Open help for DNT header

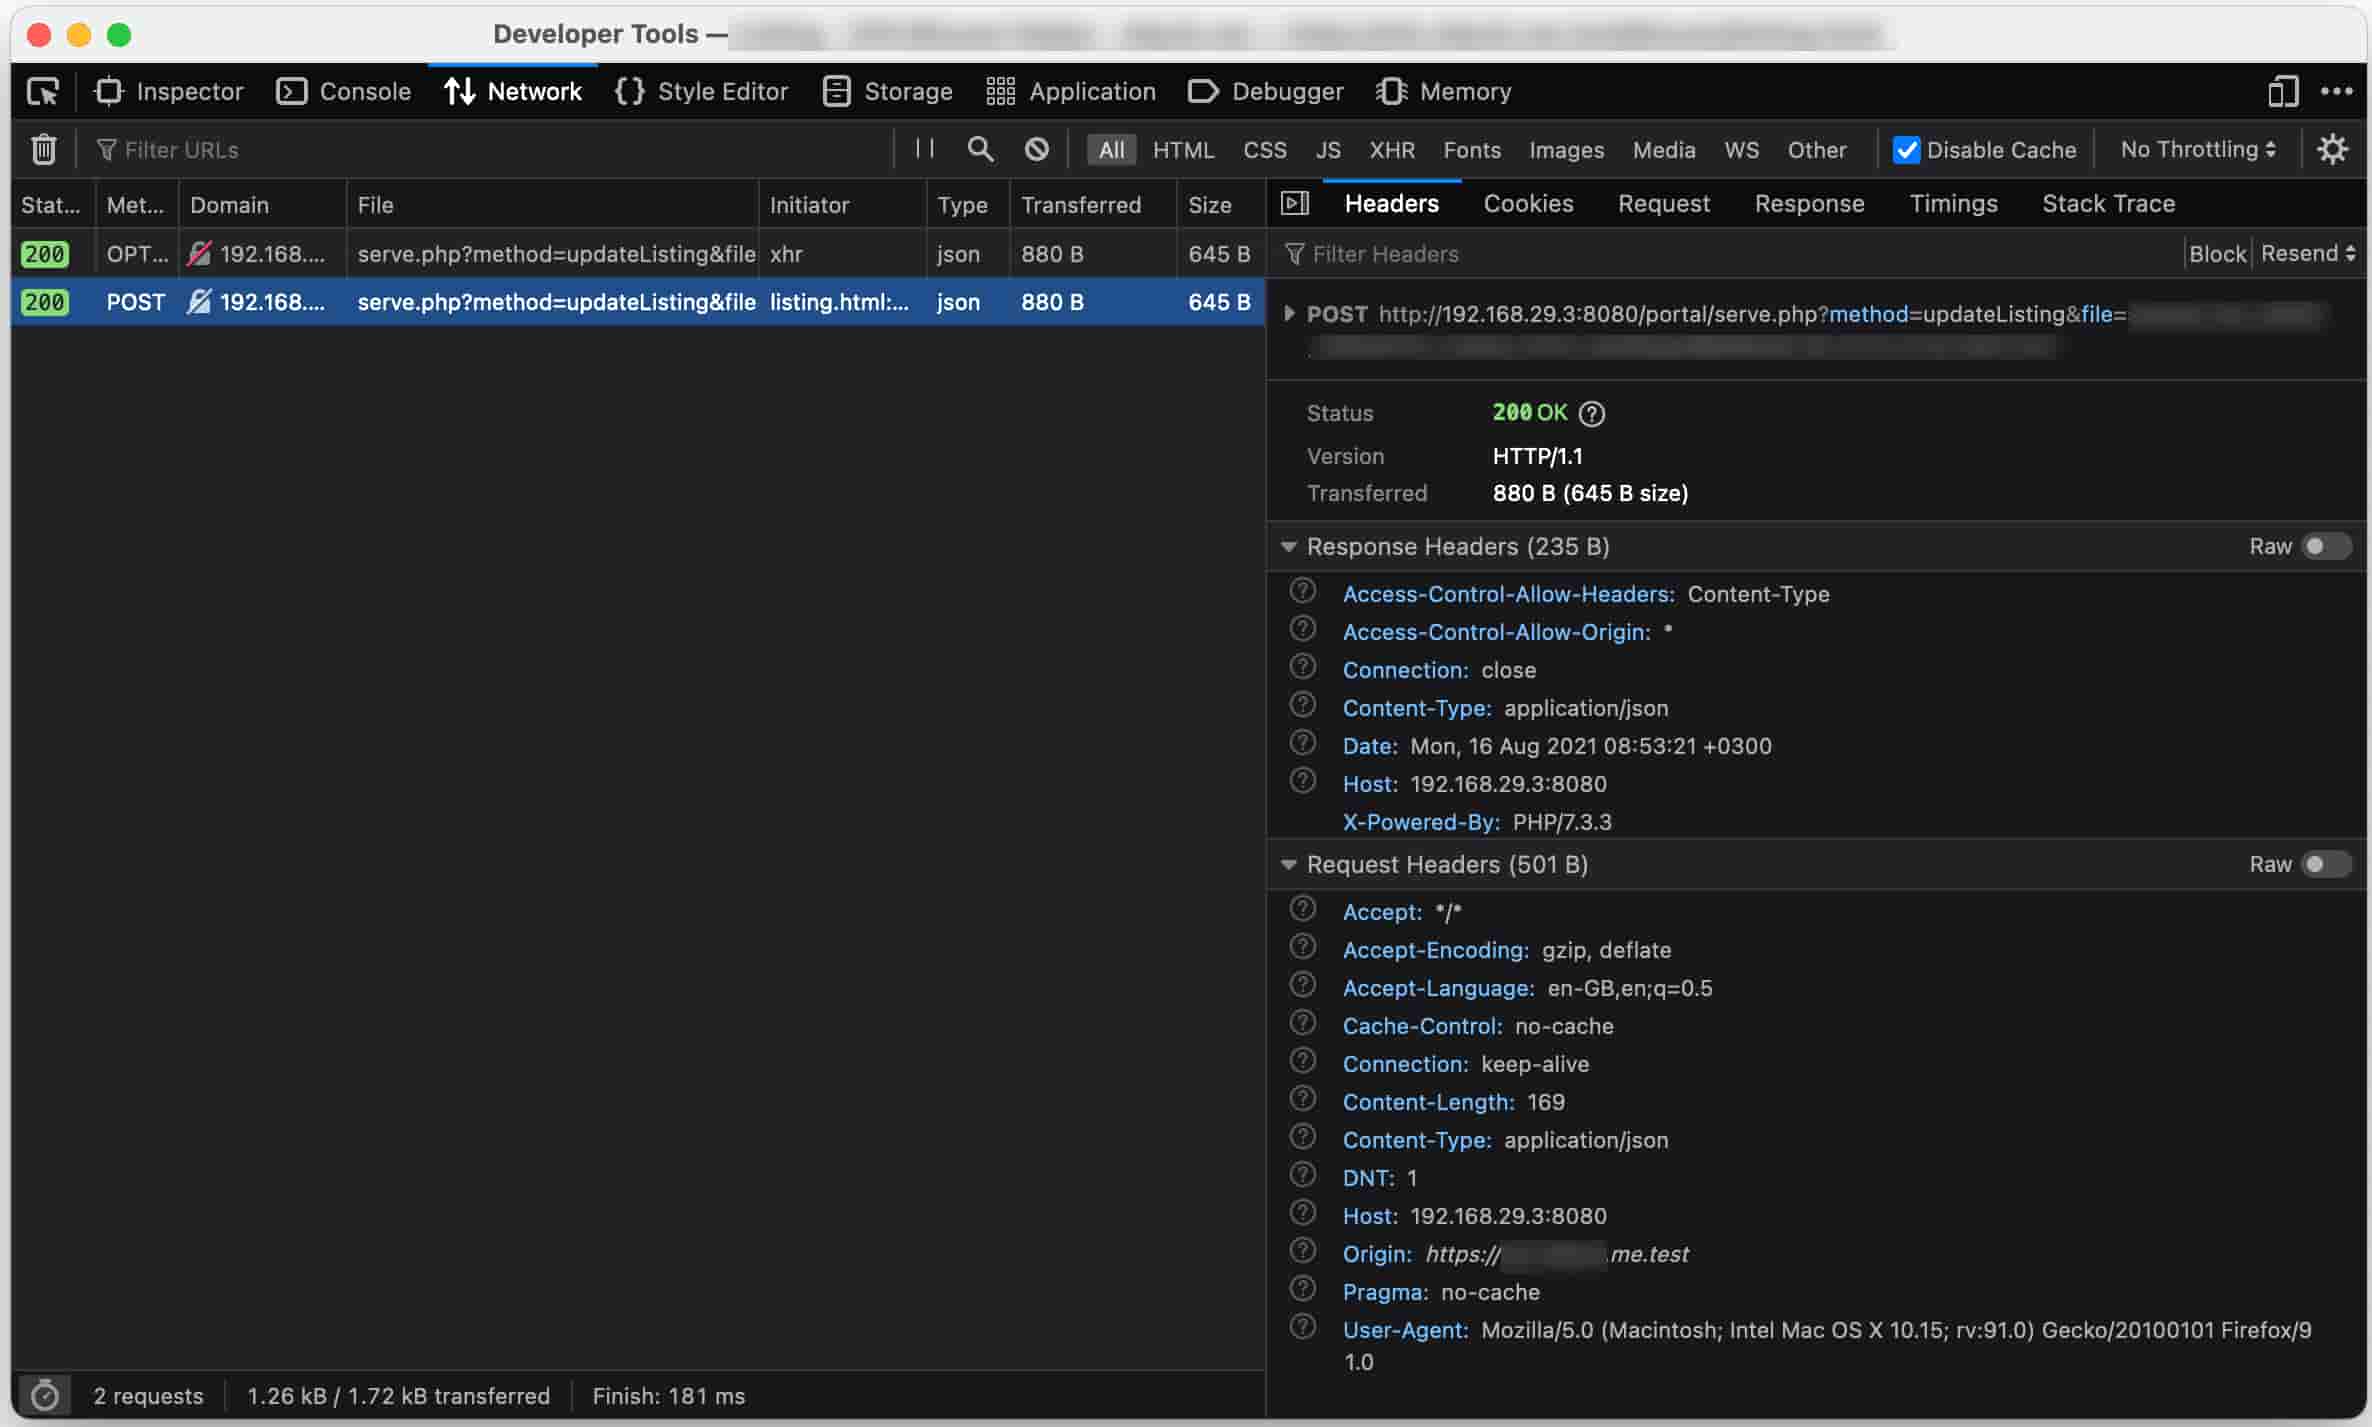tap(1302, 1175)
